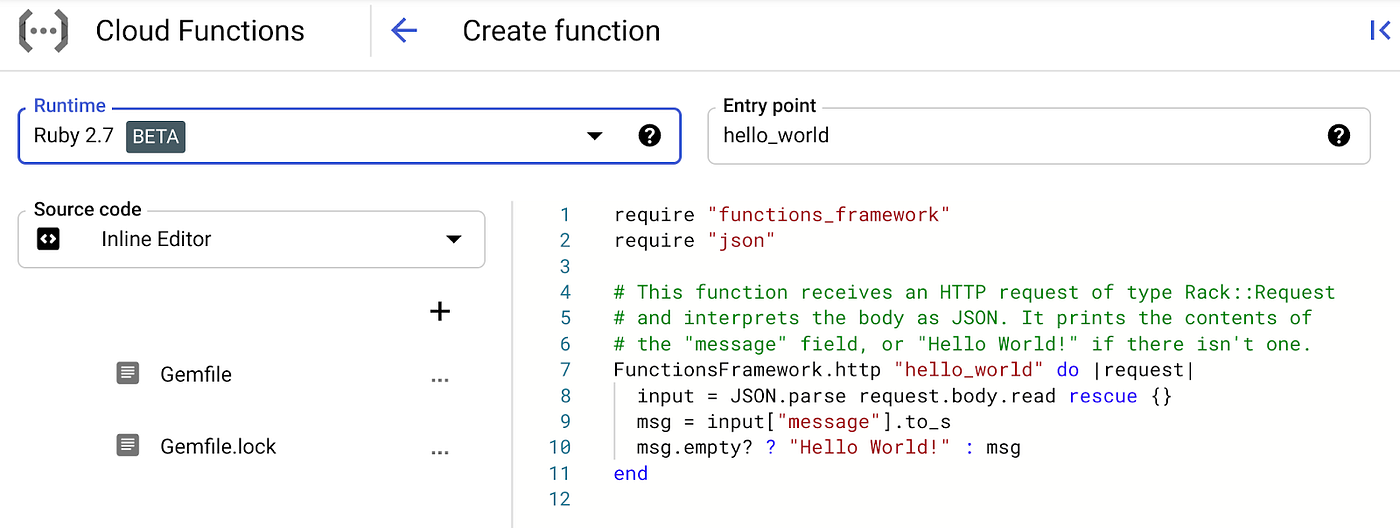Screen dimensions: 1400x528
Task: Open the Runtime help question mark
Action: 650,135
